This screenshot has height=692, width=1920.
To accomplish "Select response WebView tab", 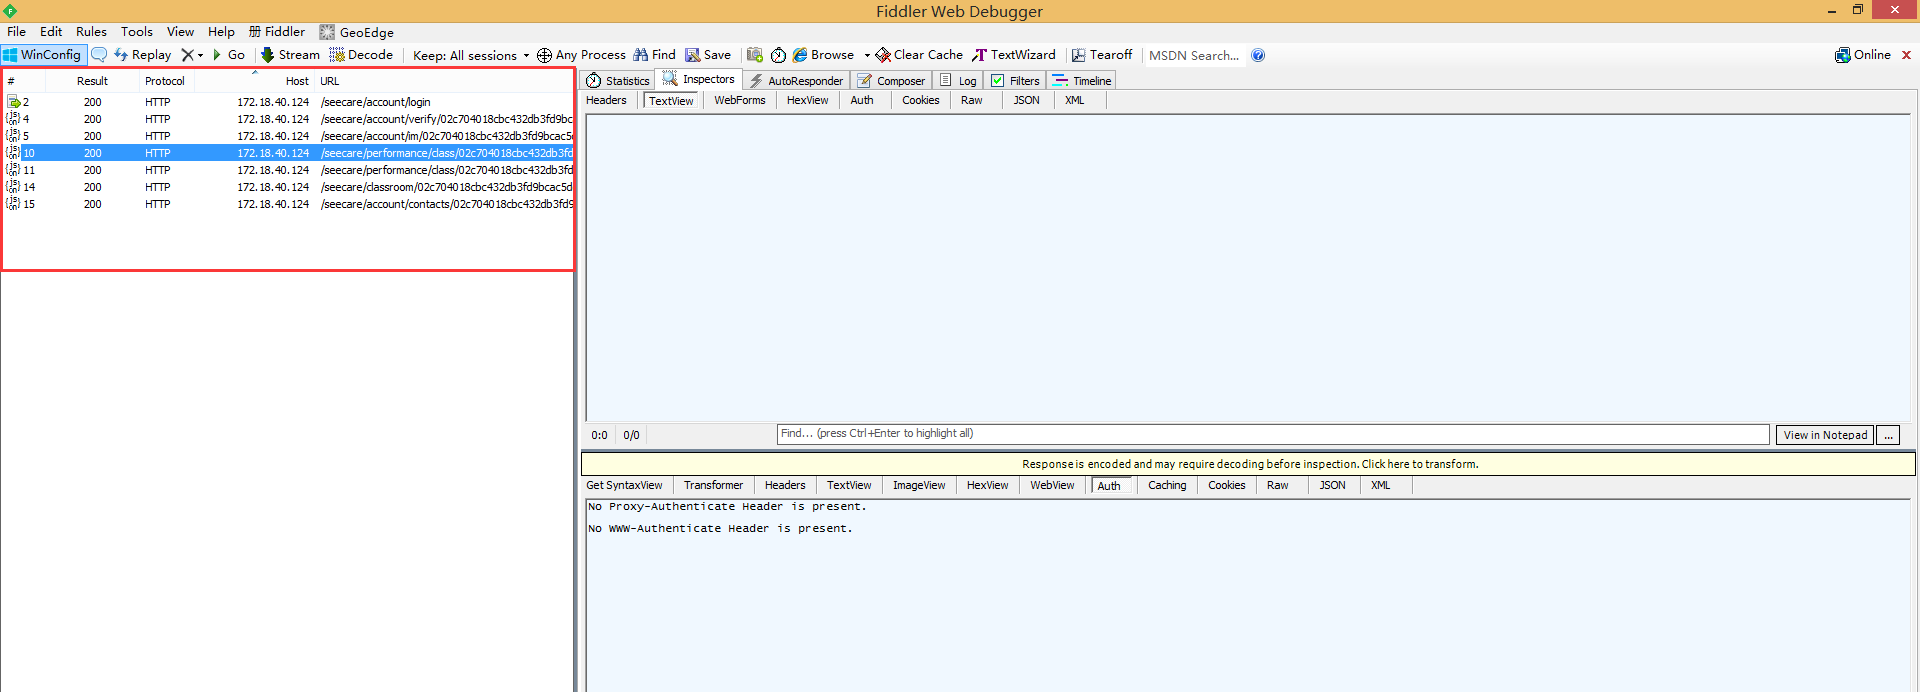I will click(1052, 485).
